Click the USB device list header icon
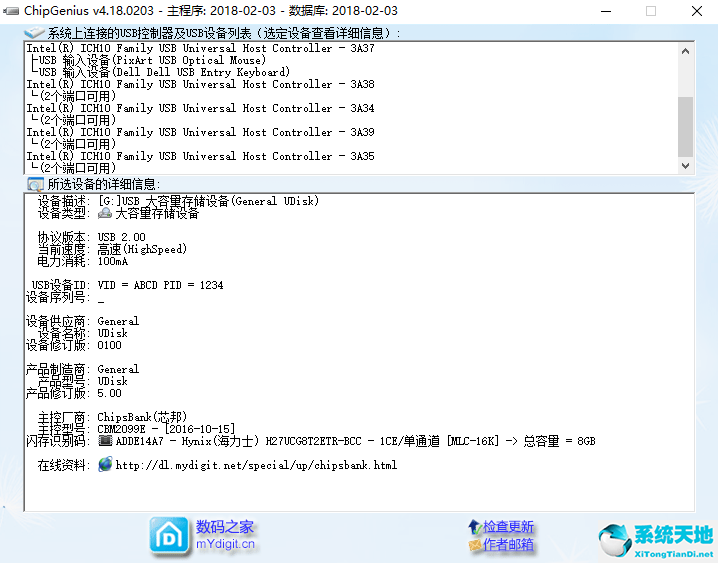Image resolution: width=718 pixels, height=563 pixels. (x=34, y=32)
